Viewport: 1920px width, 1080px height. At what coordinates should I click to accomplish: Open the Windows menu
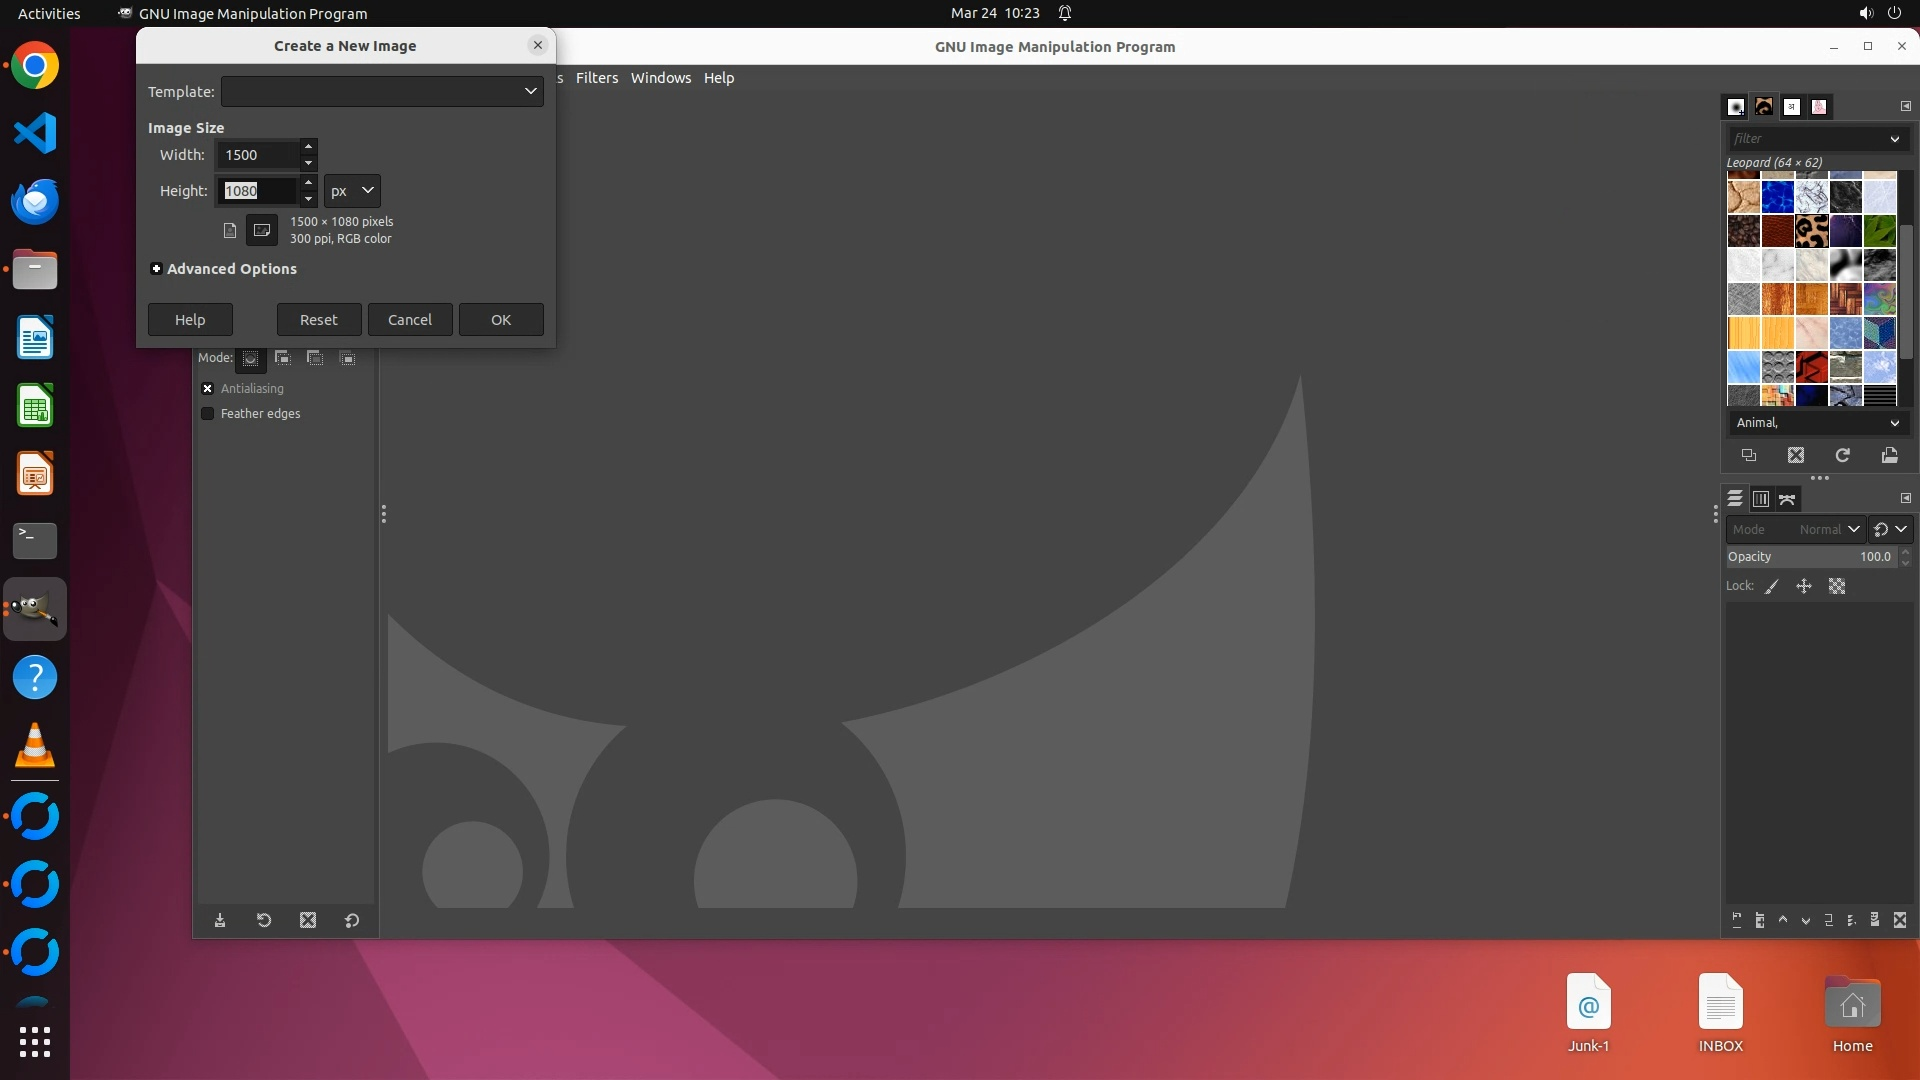coord(660,78)
